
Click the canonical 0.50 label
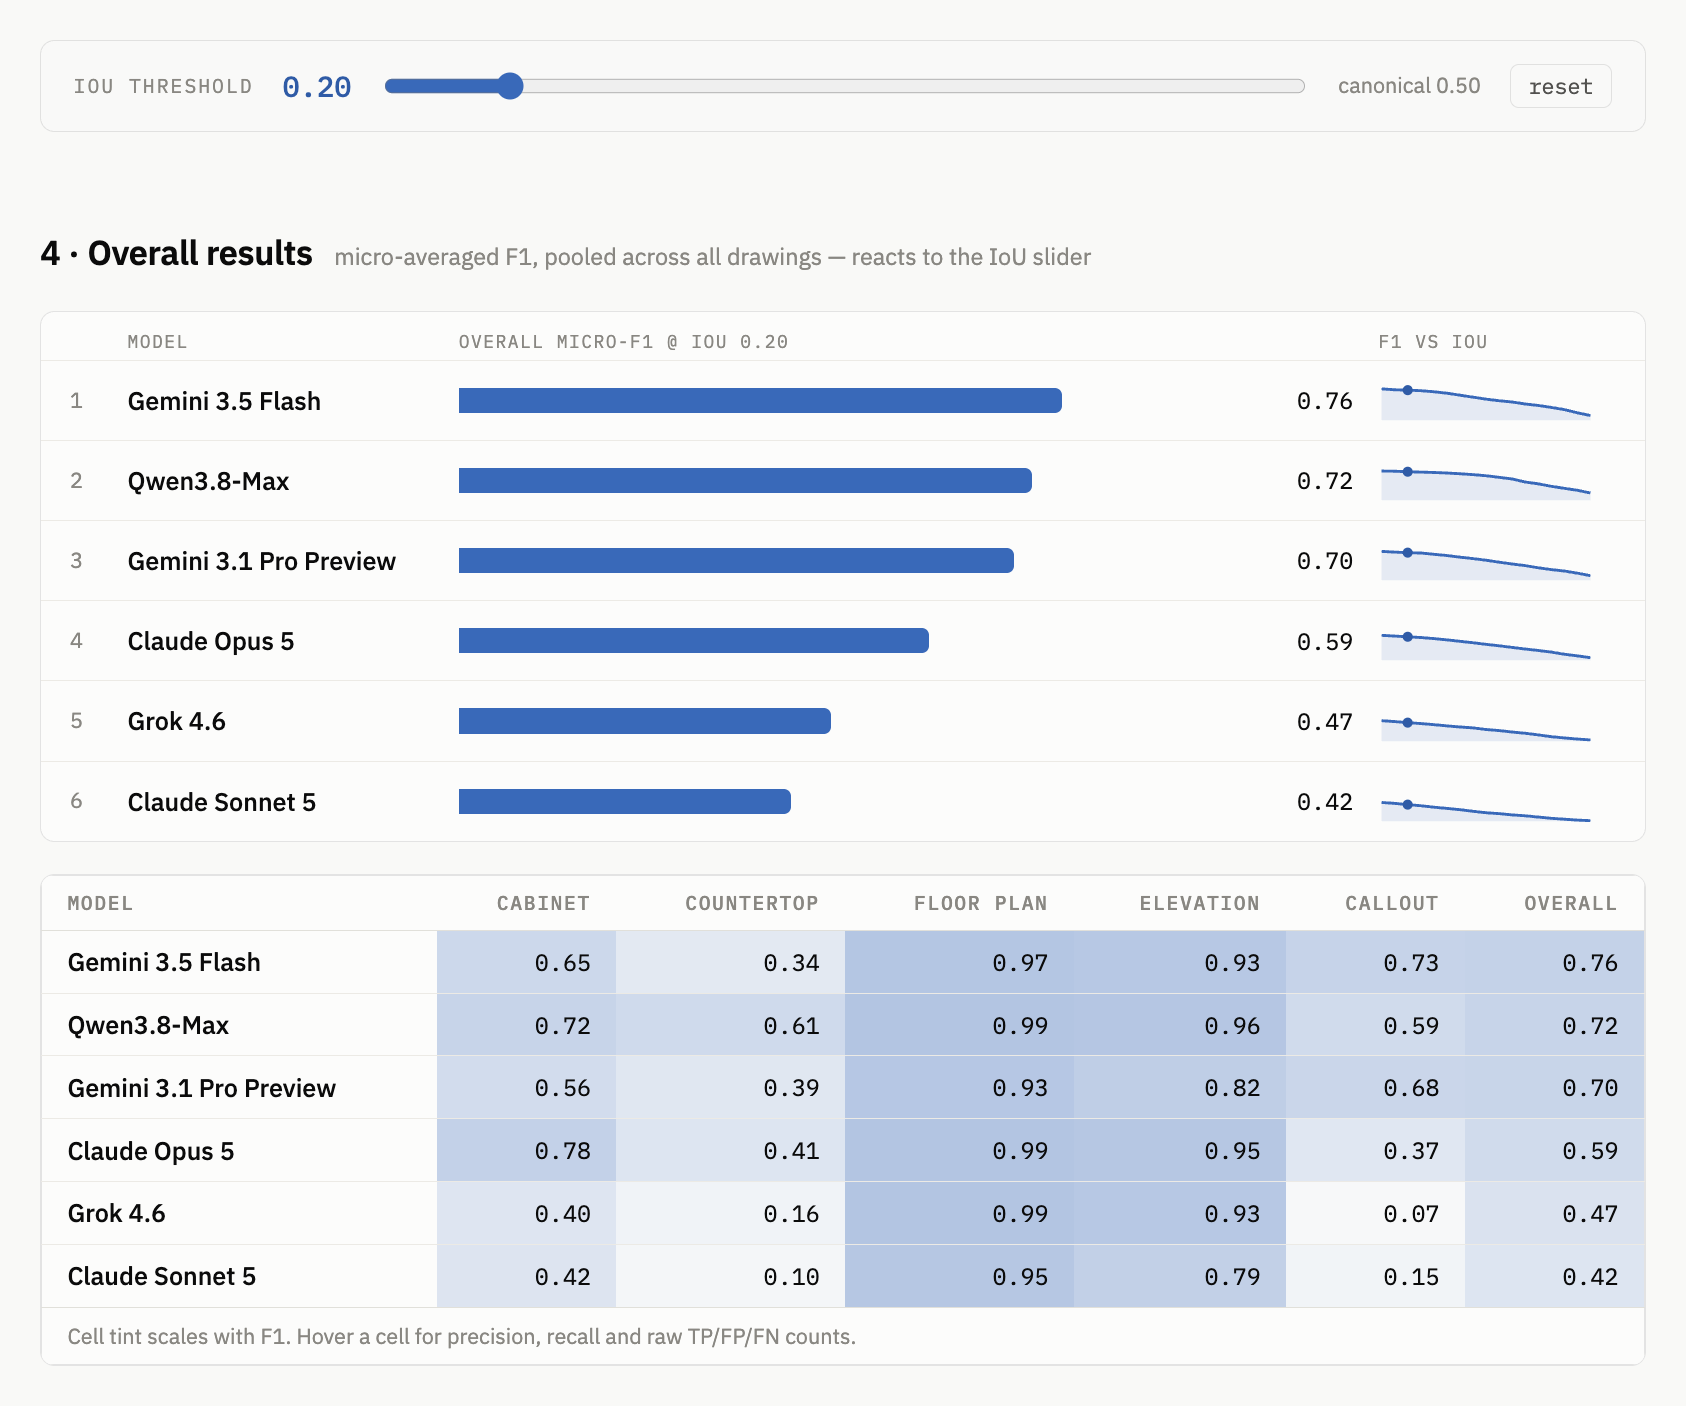click(1409, 86)
